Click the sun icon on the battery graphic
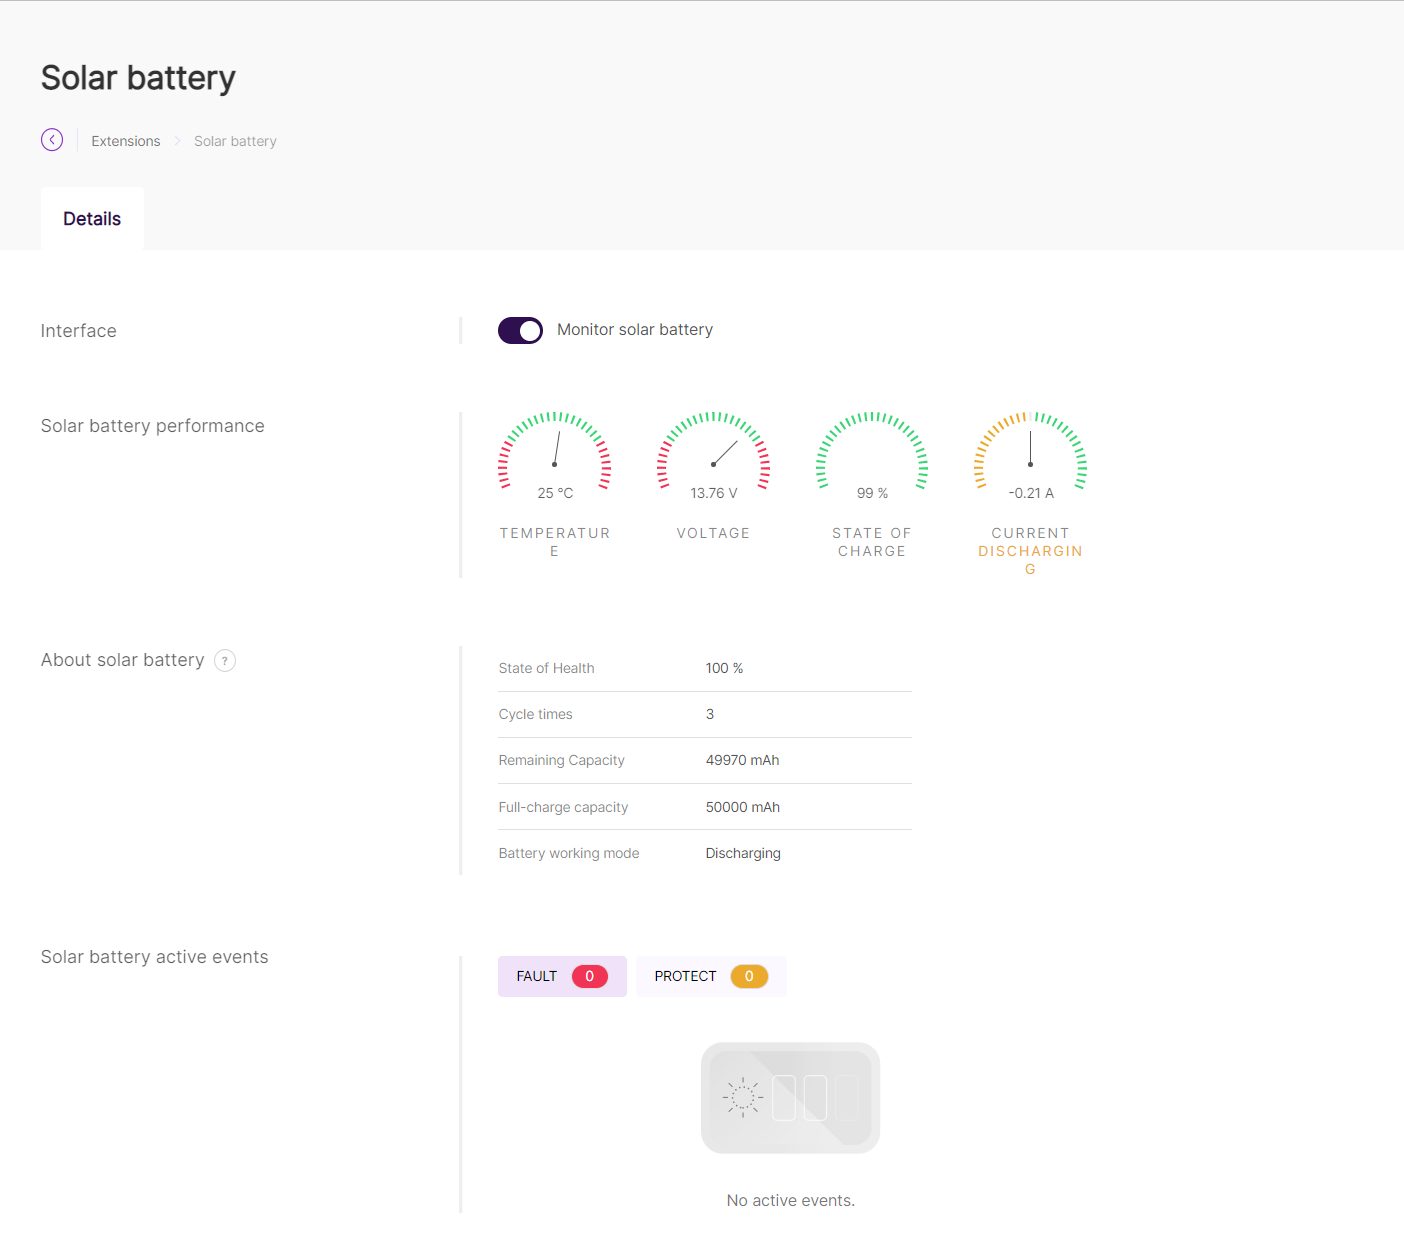This screenshot has height=1242, width=1404. [742, 1096]
